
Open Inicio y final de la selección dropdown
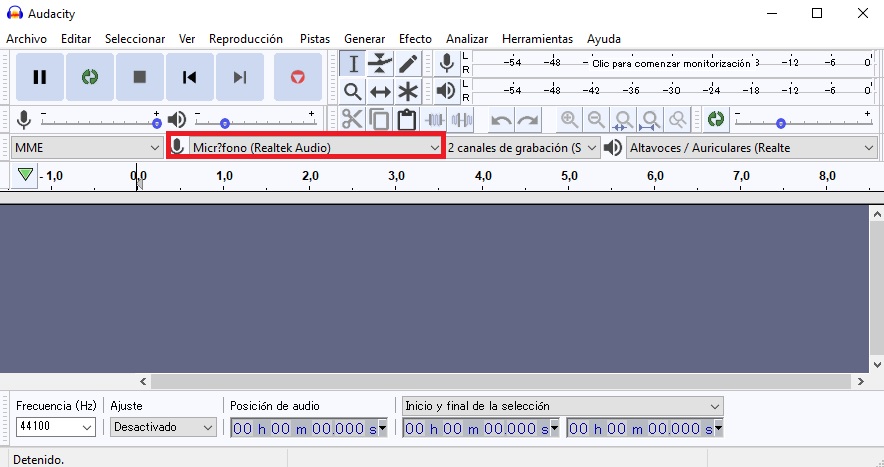pos(563,406)
